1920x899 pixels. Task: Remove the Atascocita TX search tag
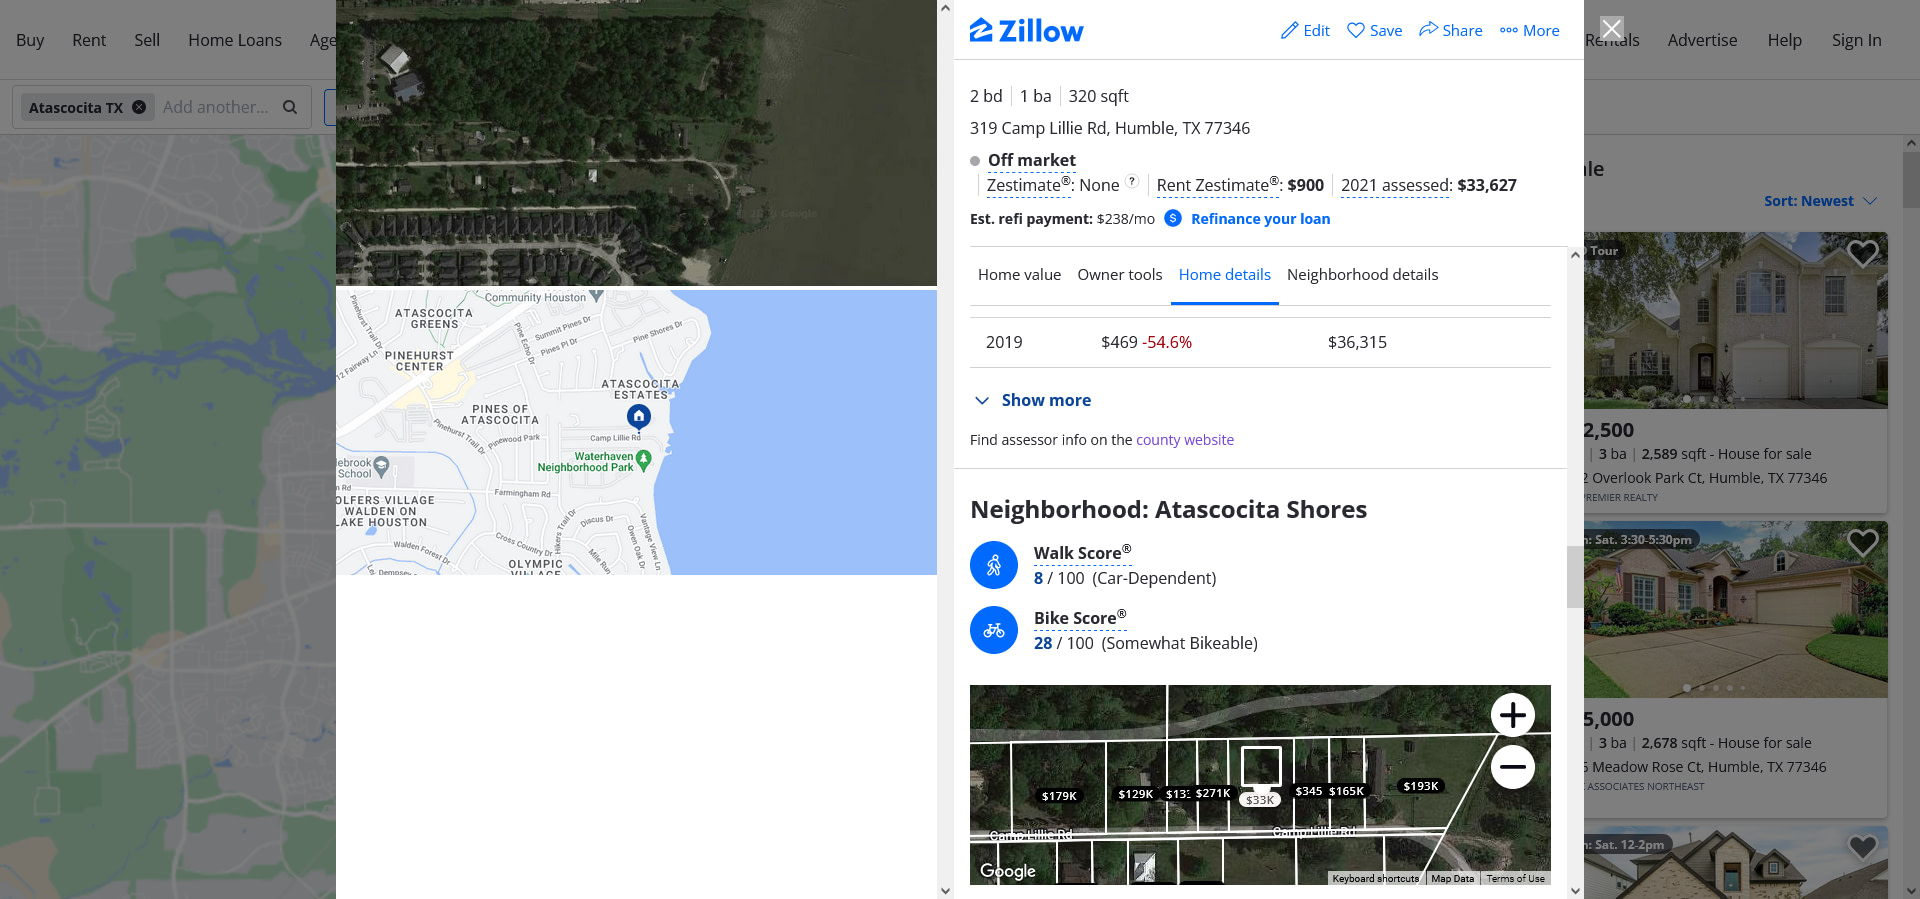click(139, 107)
